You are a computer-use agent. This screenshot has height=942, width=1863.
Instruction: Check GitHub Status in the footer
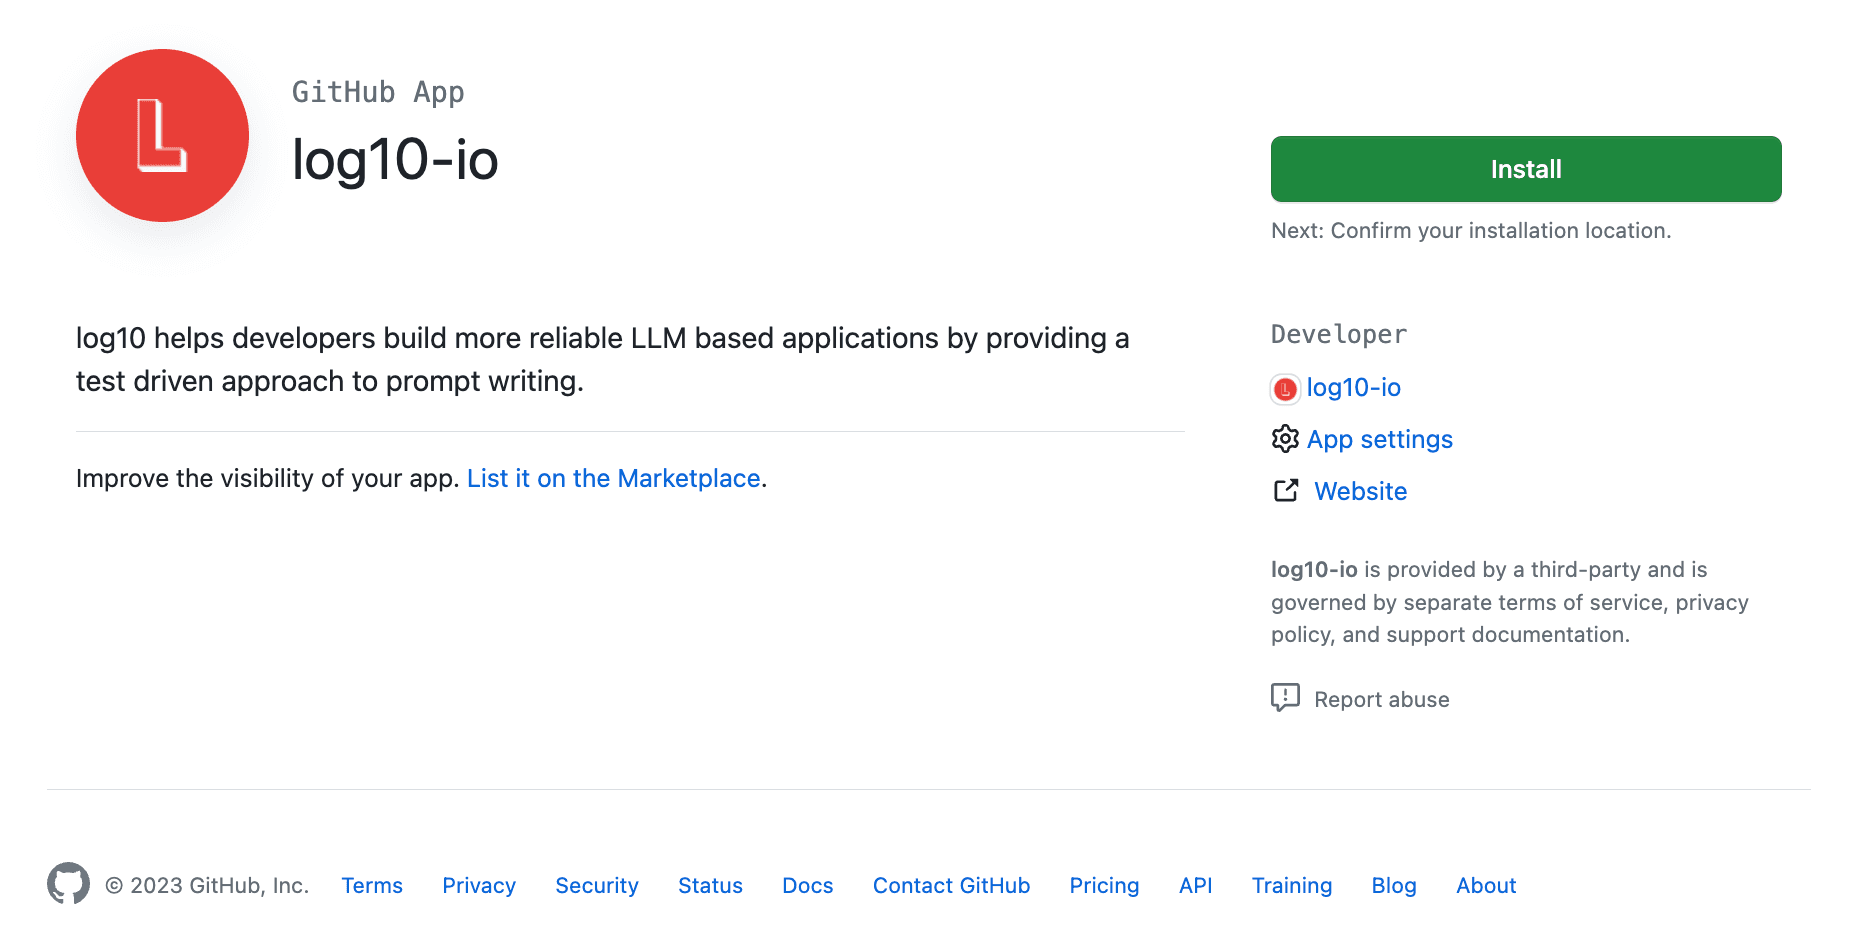pyautogui.click(x=710, y=886)
